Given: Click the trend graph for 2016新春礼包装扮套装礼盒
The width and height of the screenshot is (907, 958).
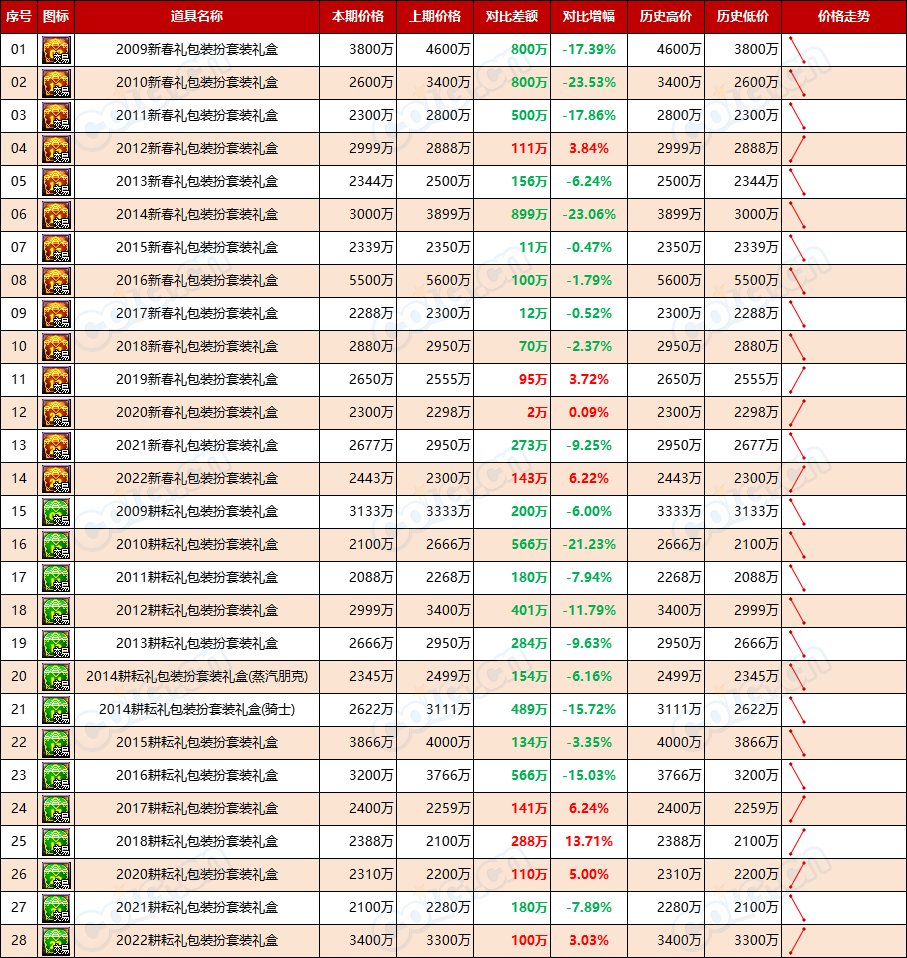Looking at the screenshot, I should 797,281.
